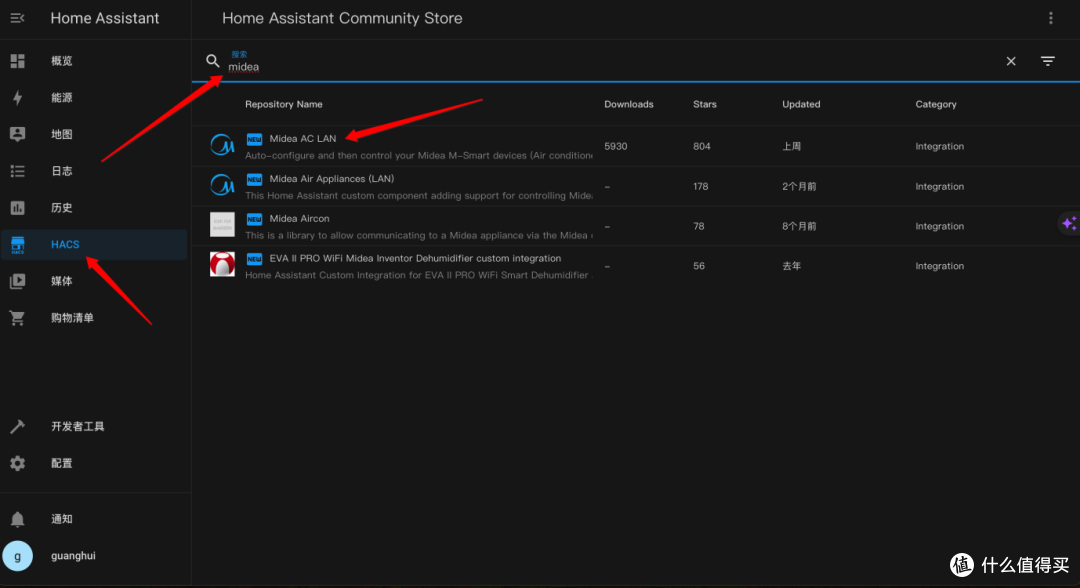Open the 能源 energy lightning icon

(x=17, y=98)
